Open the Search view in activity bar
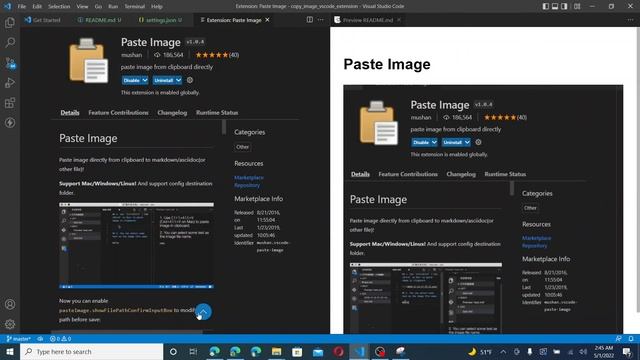 tap(10, 42)
